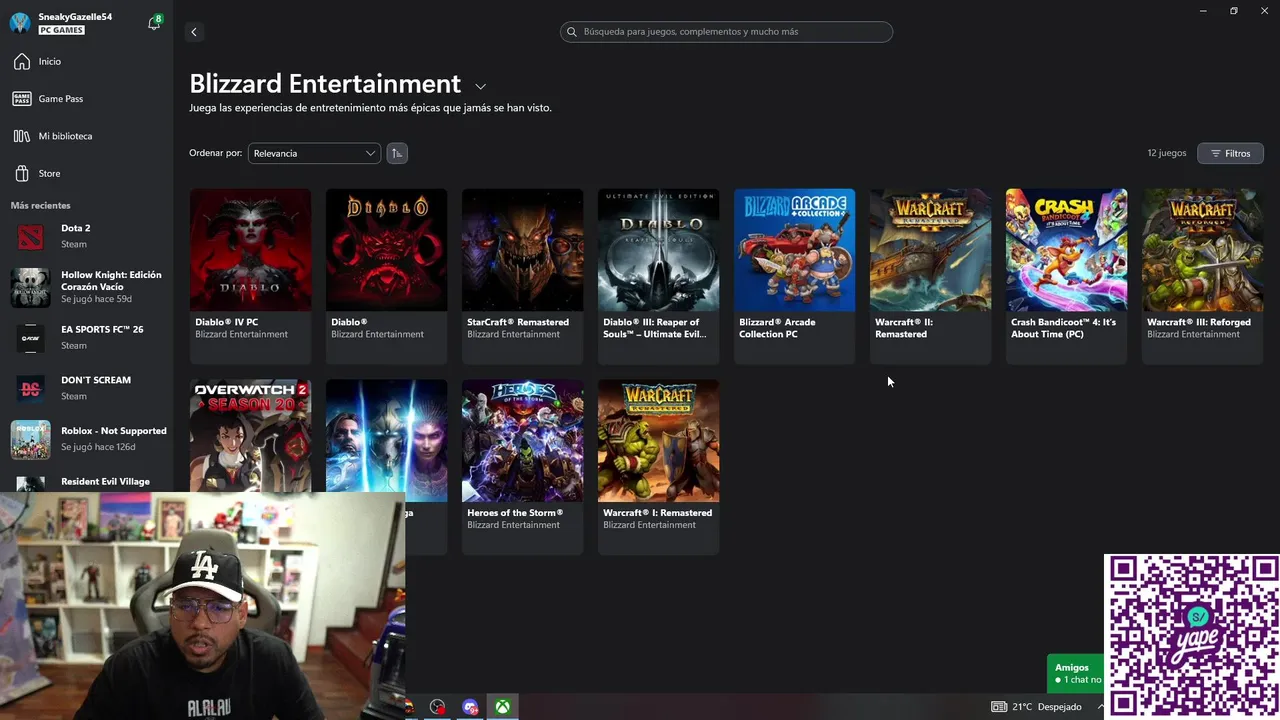Open Roblox - Not Supported icon
1280x720 pixels.
pos(30,439)
